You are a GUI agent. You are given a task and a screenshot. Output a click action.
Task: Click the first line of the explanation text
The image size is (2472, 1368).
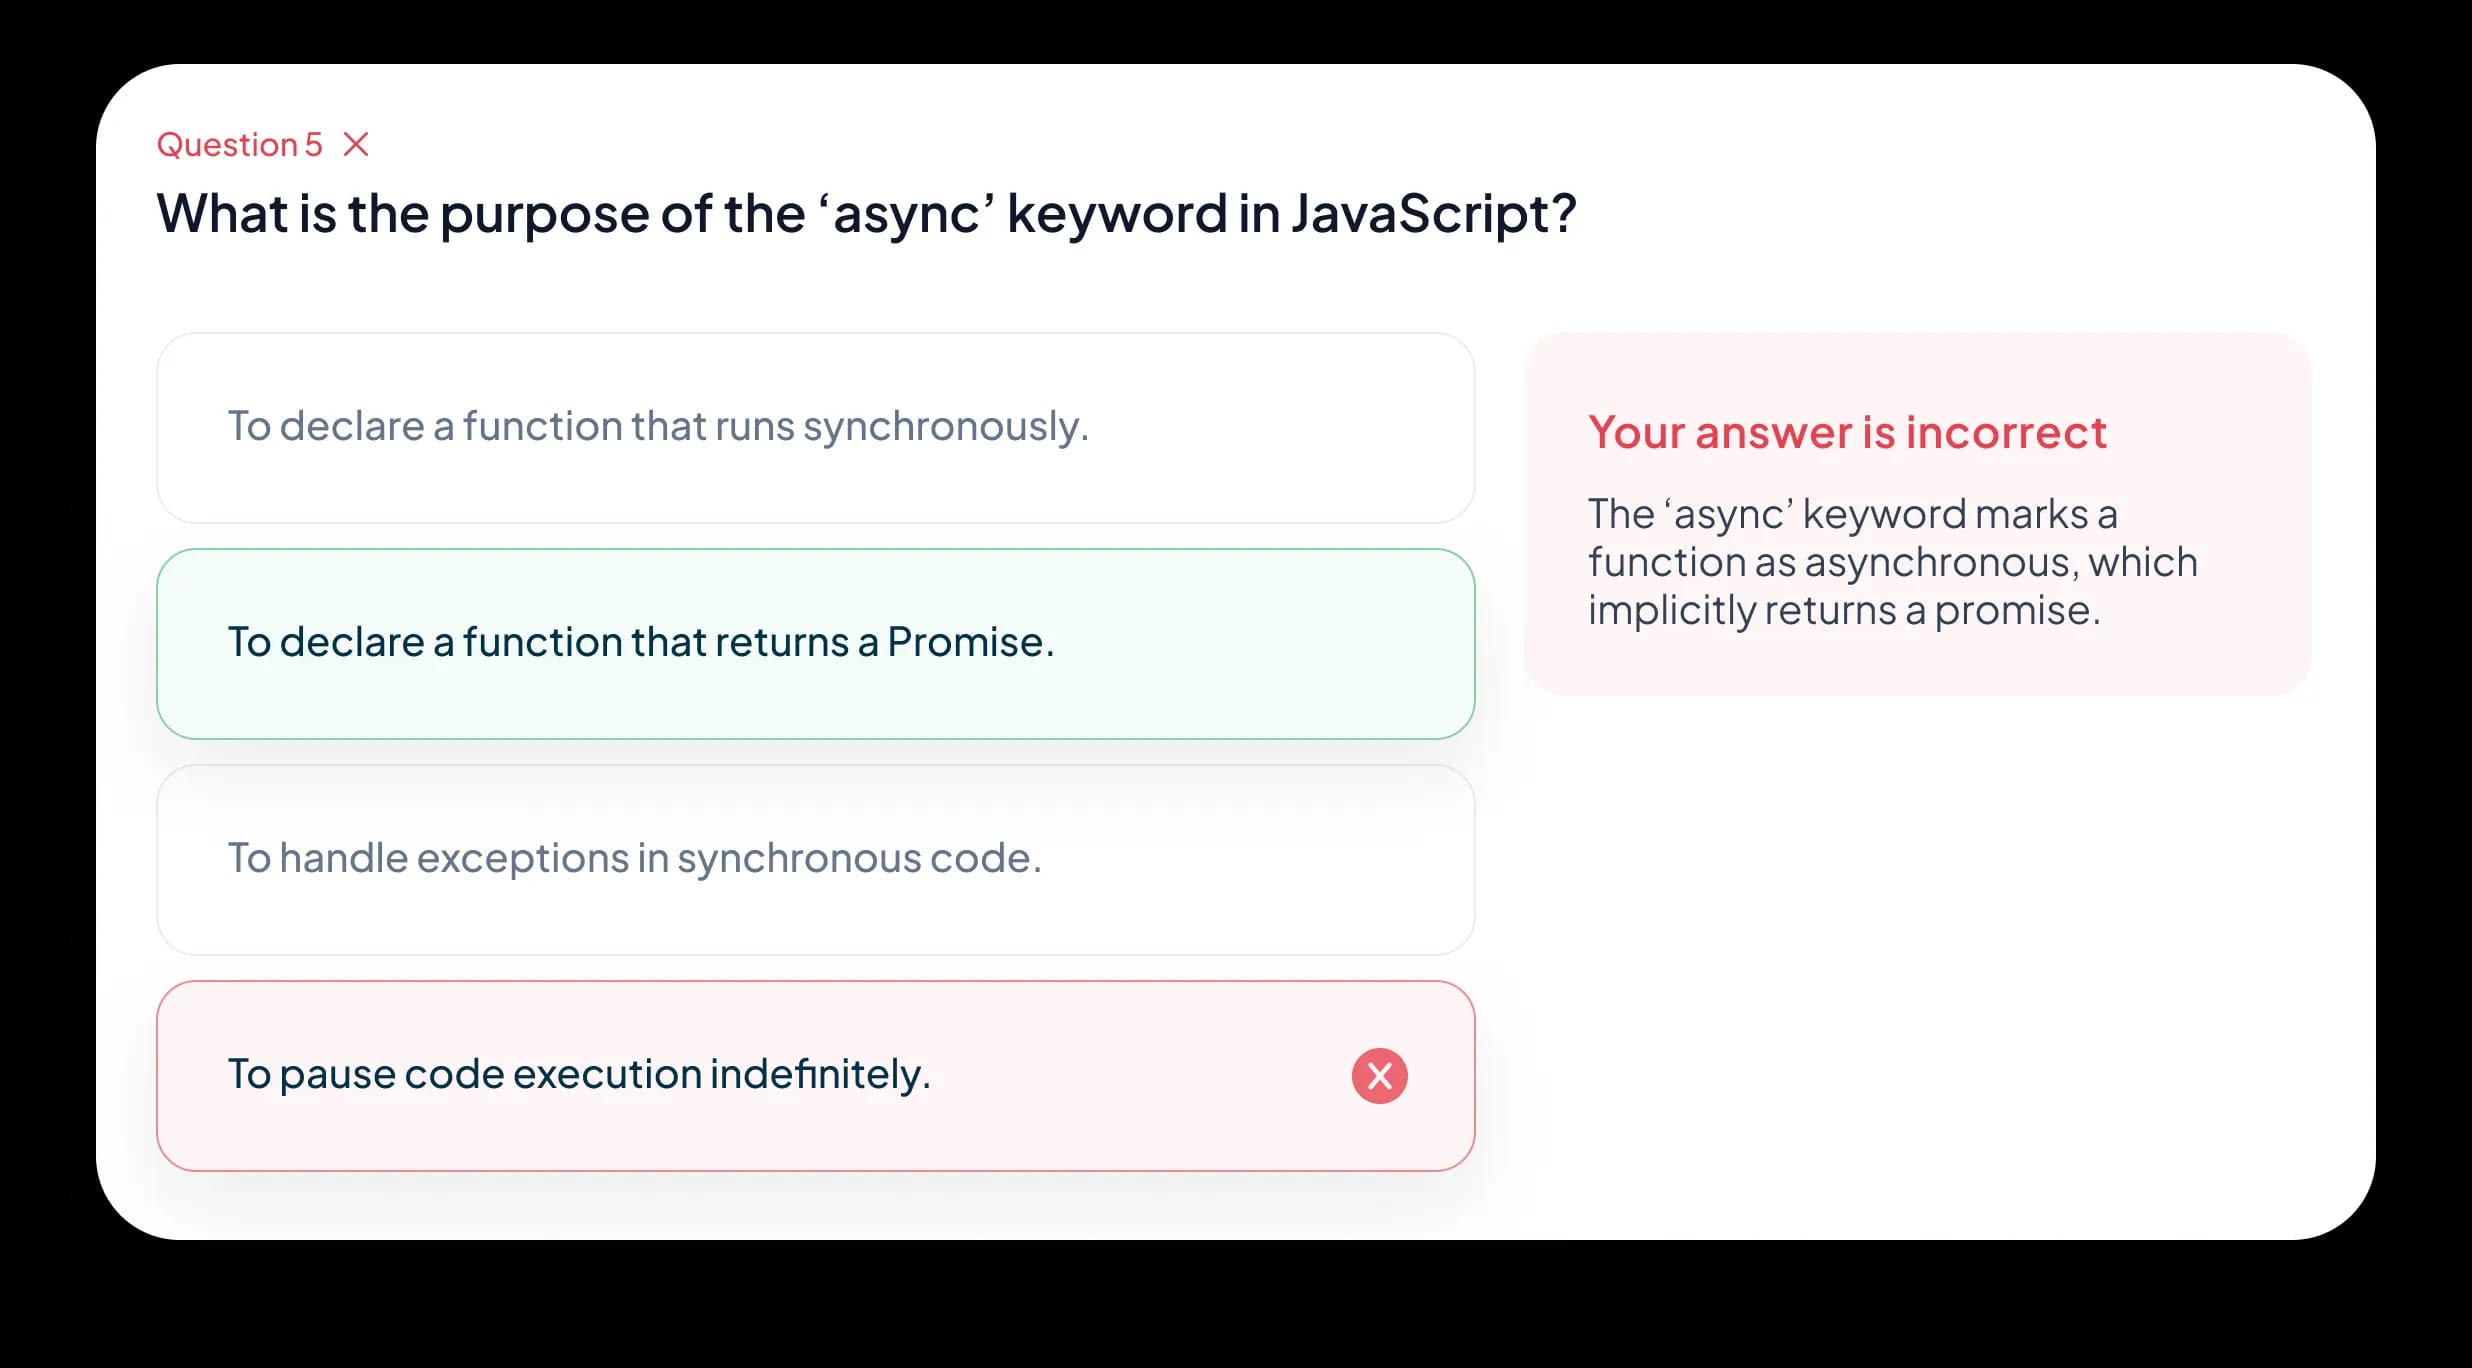coord(1852,514)
